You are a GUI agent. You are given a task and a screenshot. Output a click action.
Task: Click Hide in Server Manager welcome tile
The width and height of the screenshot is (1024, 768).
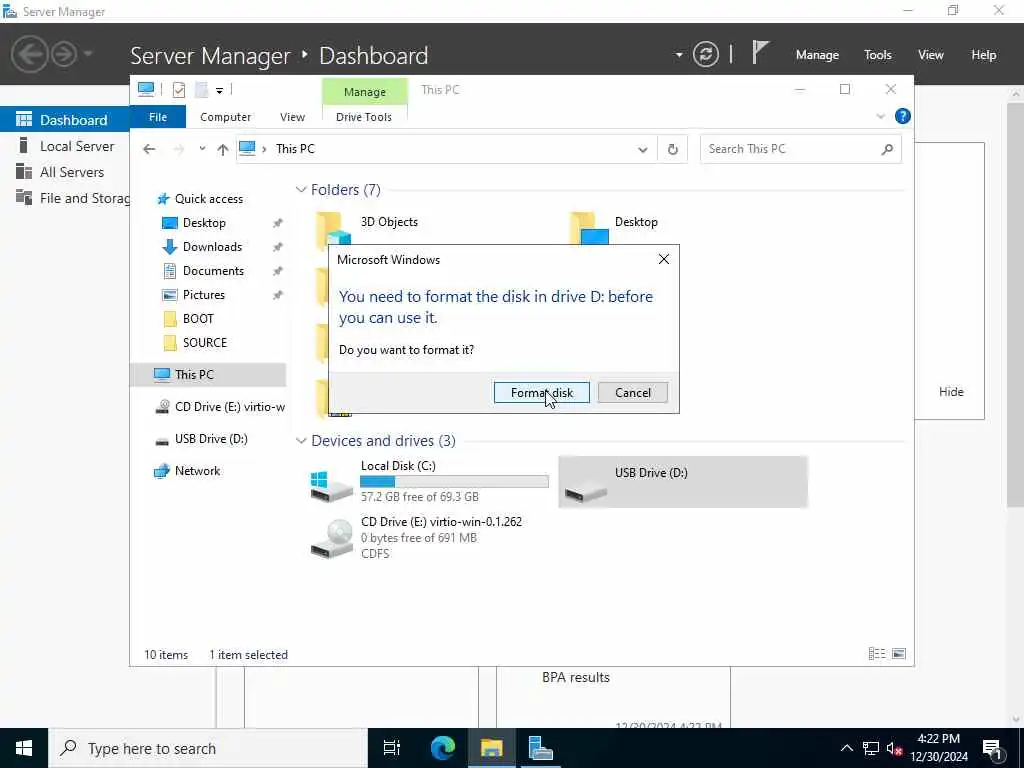[x=951, y=392]
